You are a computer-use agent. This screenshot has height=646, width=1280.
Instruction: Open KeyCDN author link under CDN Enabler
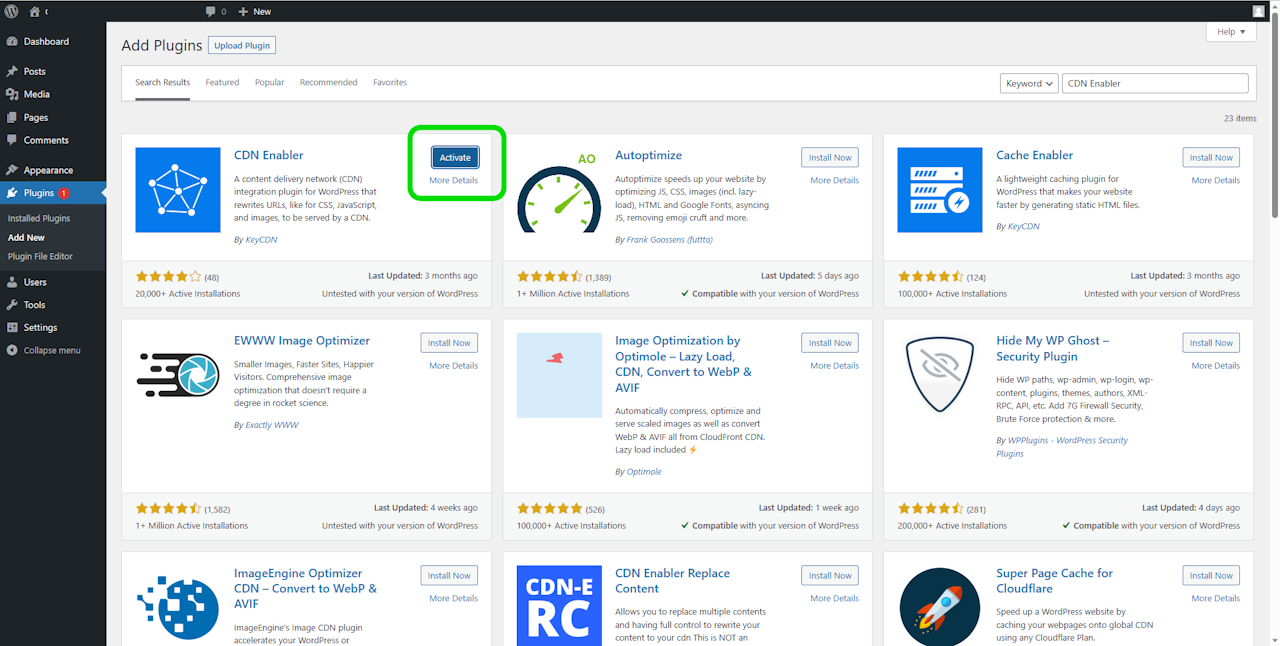pyautogui.click(x=260, y=241)
